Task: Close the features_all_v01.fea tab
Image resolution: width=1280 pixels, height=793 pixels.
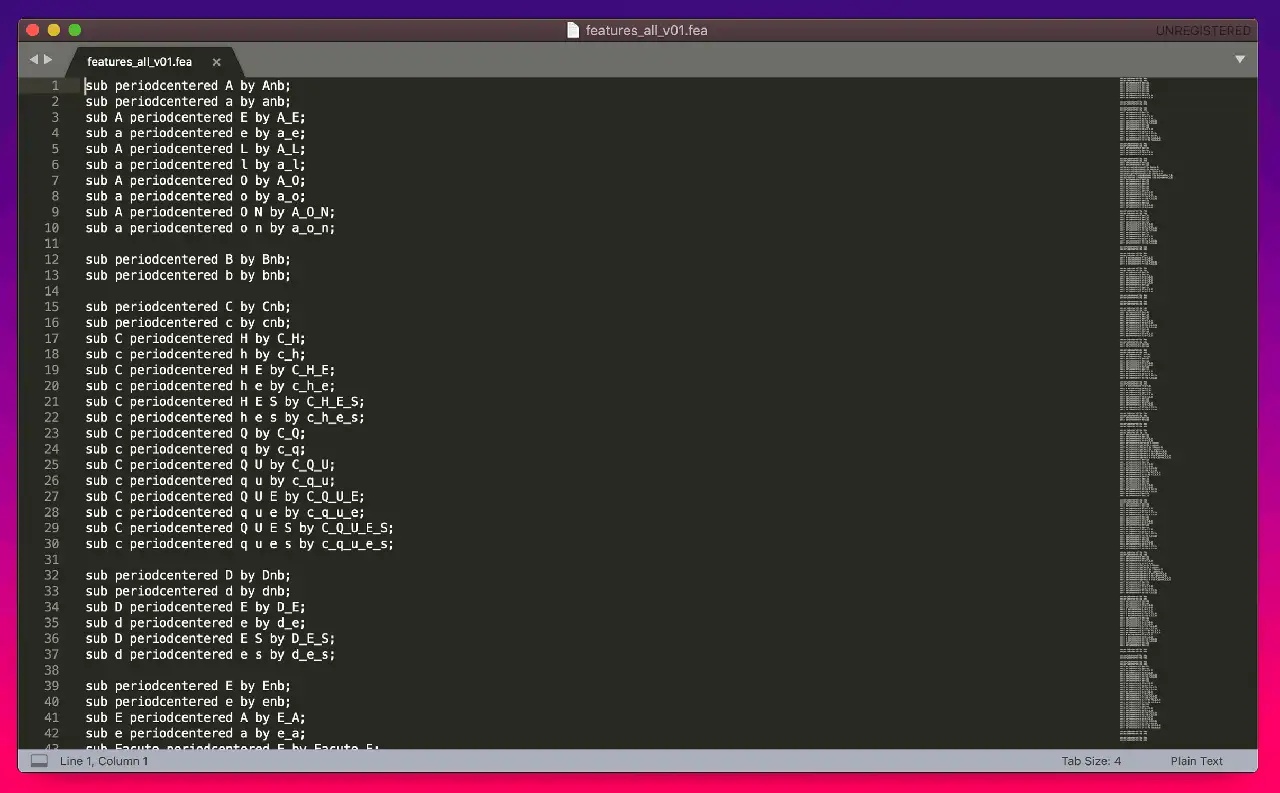Action: [216, 62]
